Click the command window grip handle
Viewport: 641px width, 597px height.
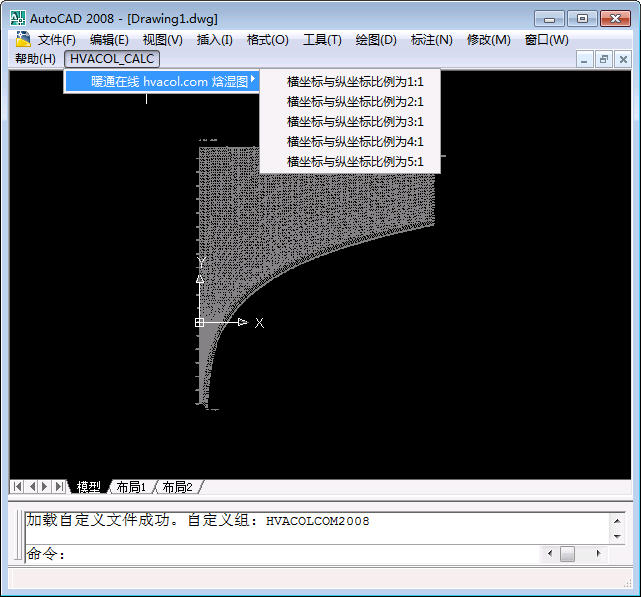(18, 535)
